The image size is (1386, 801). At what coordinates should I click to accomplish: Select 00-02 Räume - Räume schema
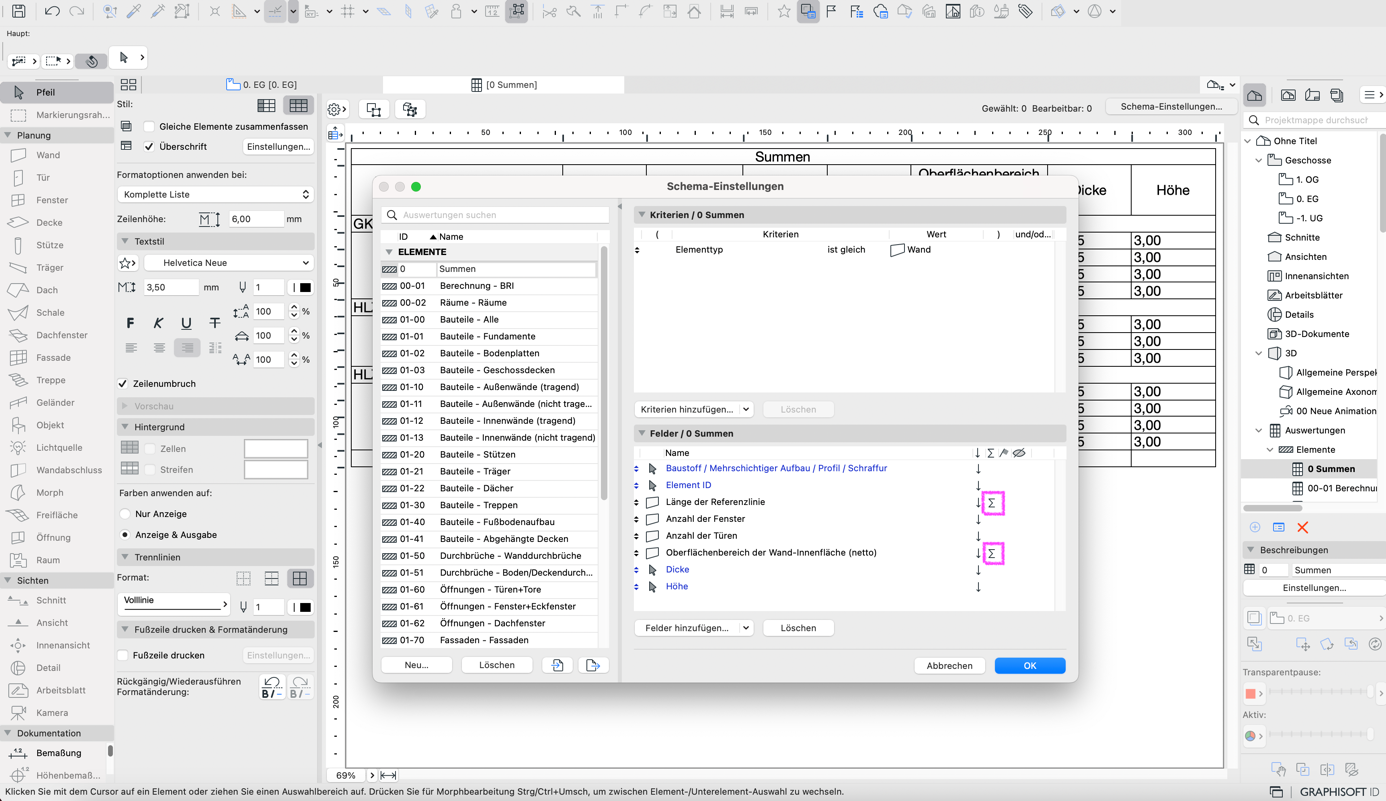(489, 303)
